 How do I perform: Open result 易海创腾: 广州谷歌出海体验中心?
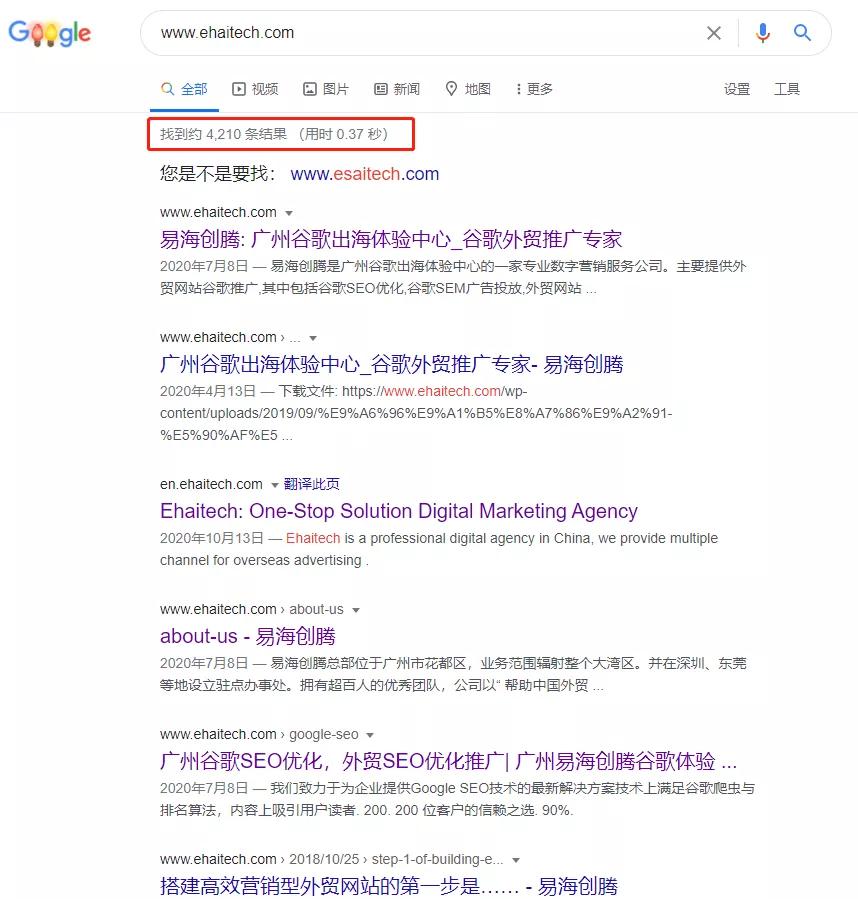pos(391,239)
